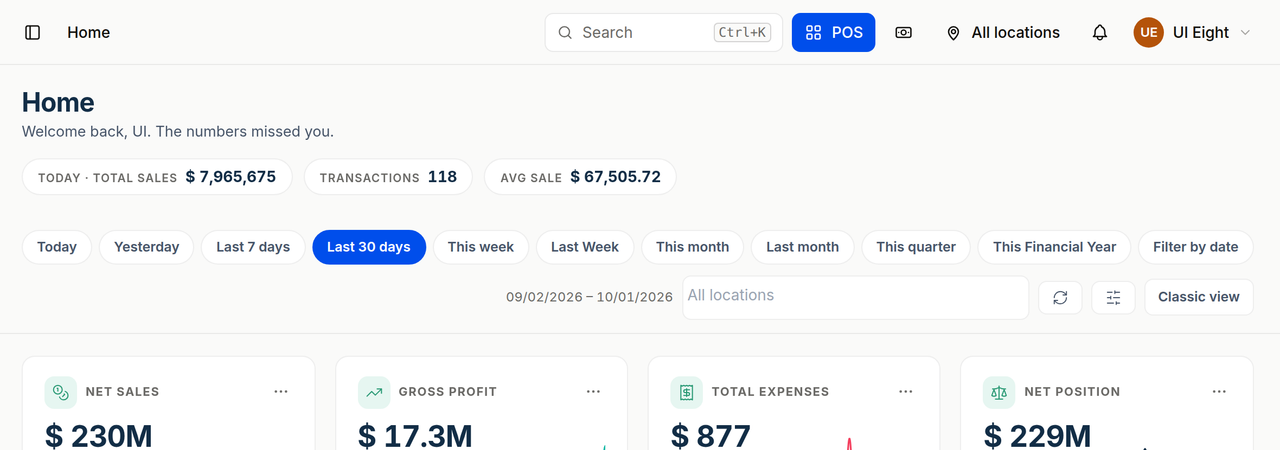Select the This month filter
1280x450 pixels.
[693, 247]
